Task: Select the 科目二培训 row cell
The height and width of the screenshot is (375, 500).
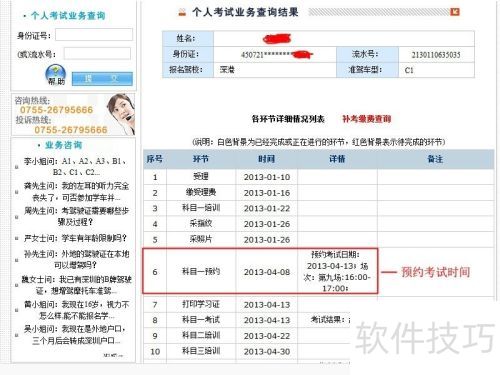Action: 201,336
